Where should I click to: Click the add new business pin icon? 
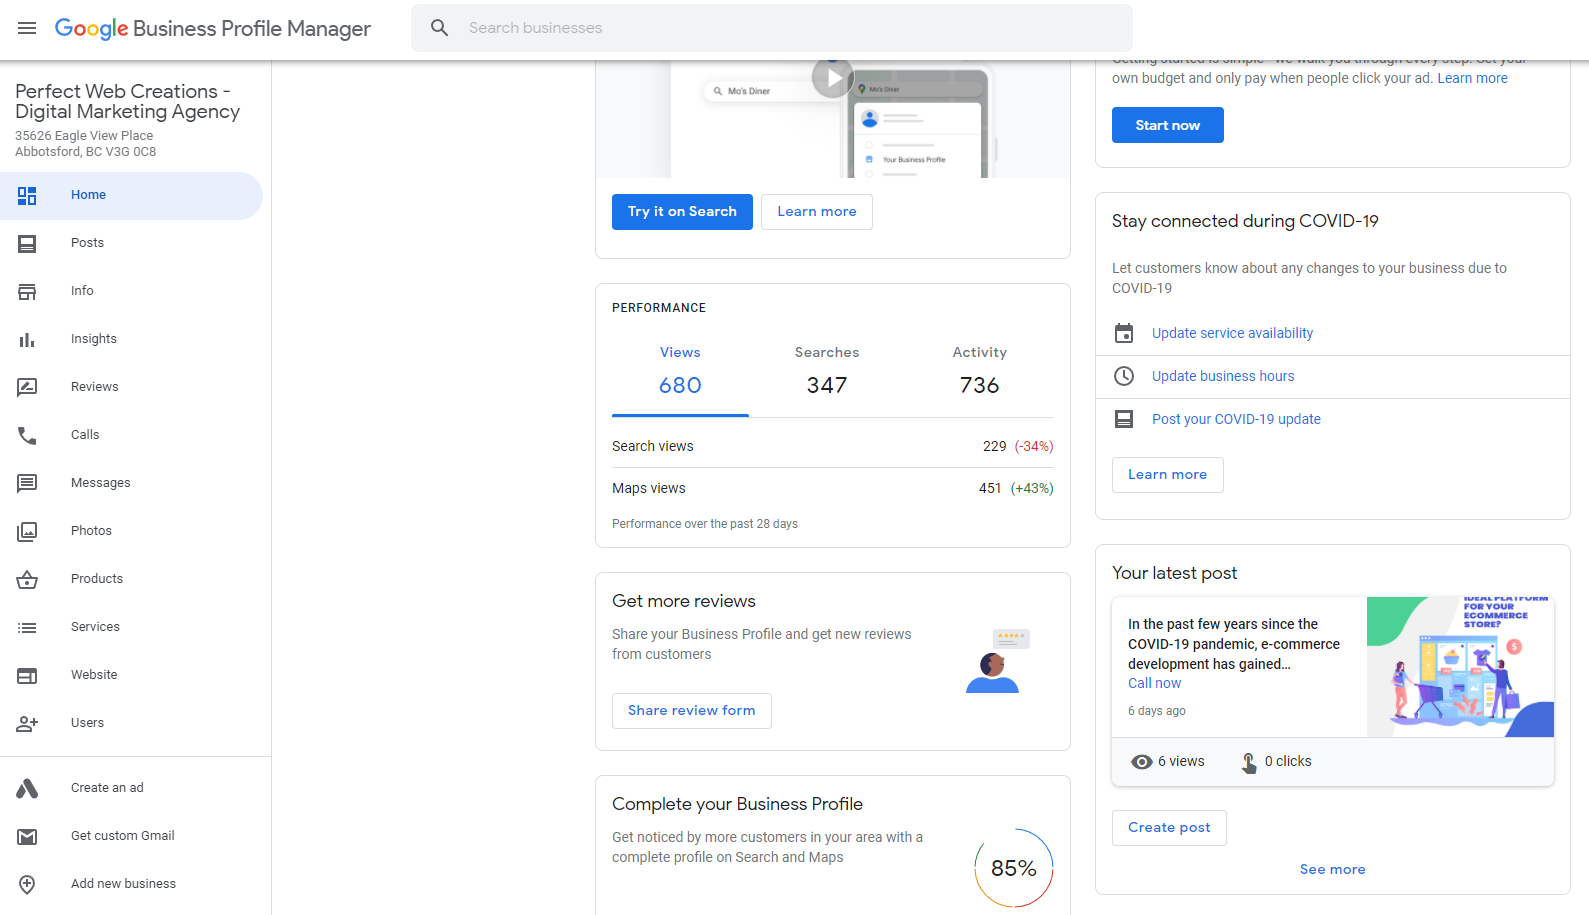pos(27,885)
